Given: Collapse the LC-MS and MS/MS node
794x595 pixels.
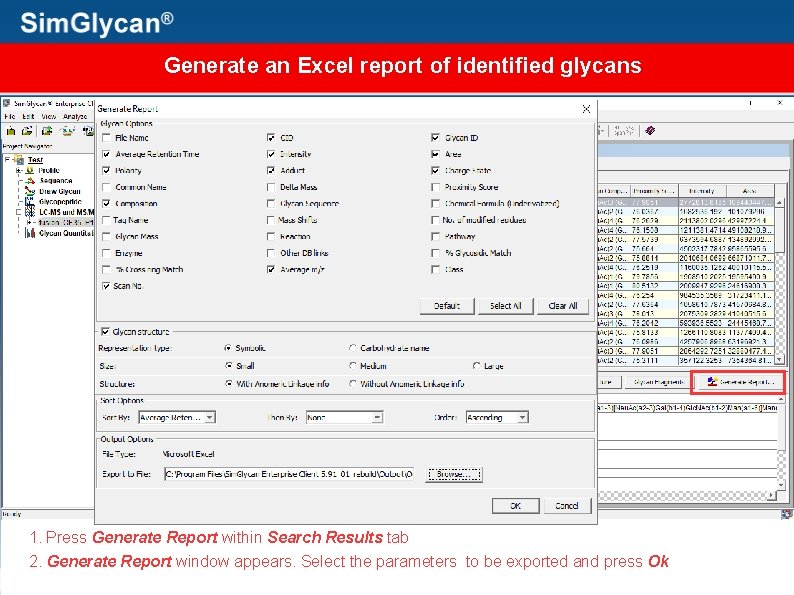Looking at the screenshot, I should [x=19, y=212].
